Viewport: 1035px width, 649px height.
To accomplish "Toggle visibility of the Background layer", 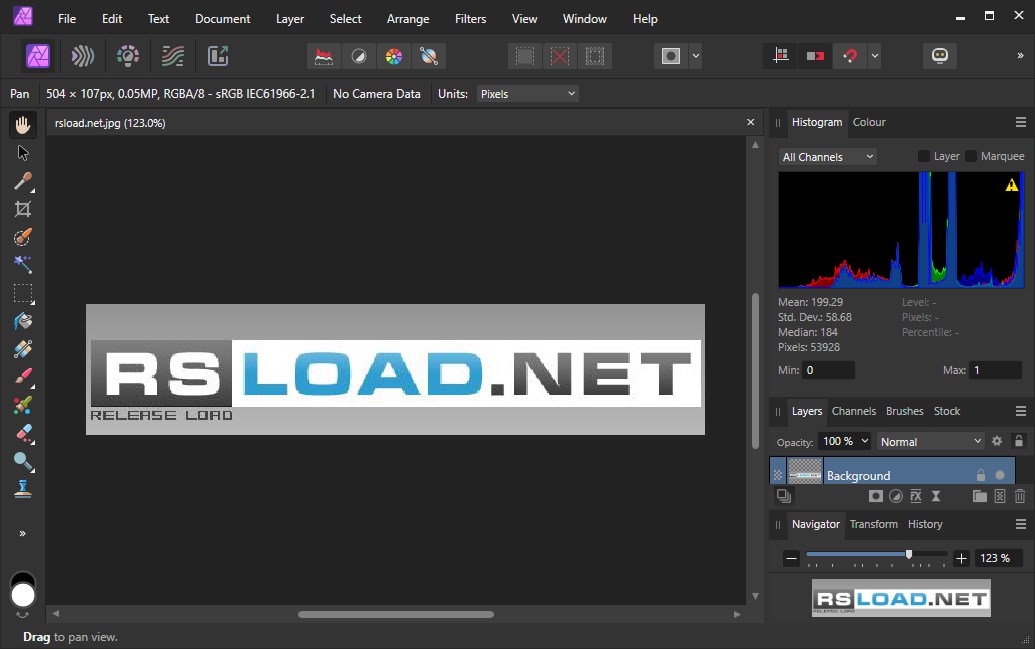I will (x=999, y=475).
